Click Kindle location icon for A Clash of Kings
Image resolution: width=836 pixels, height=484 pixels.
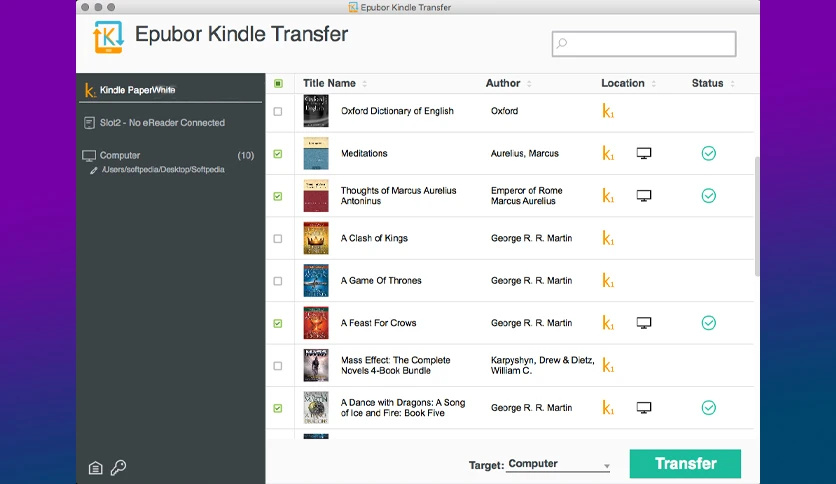point(608,238)
